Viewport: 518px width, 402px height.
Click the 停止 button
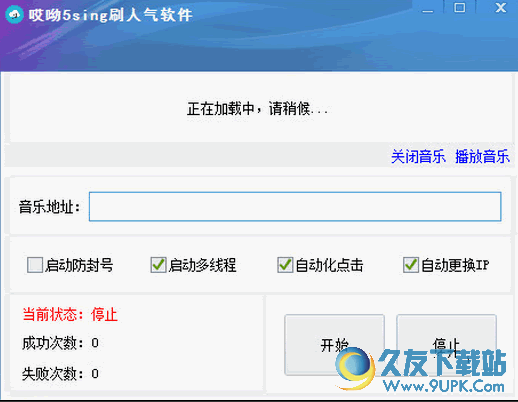(446, 345)
